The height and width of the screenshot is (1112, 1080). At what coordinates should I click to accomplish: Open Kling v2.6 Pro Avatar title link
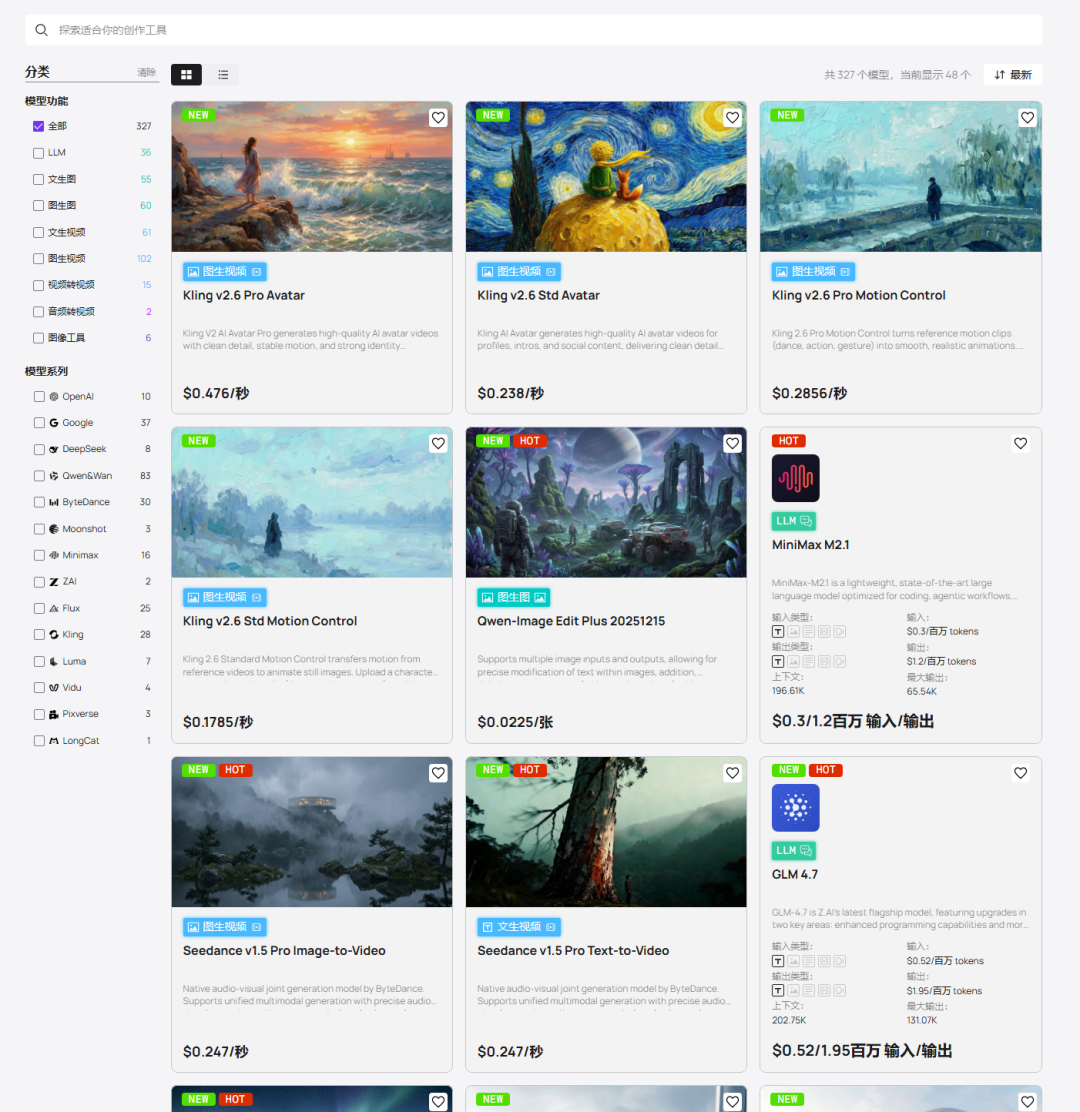(x=243, y=296)
